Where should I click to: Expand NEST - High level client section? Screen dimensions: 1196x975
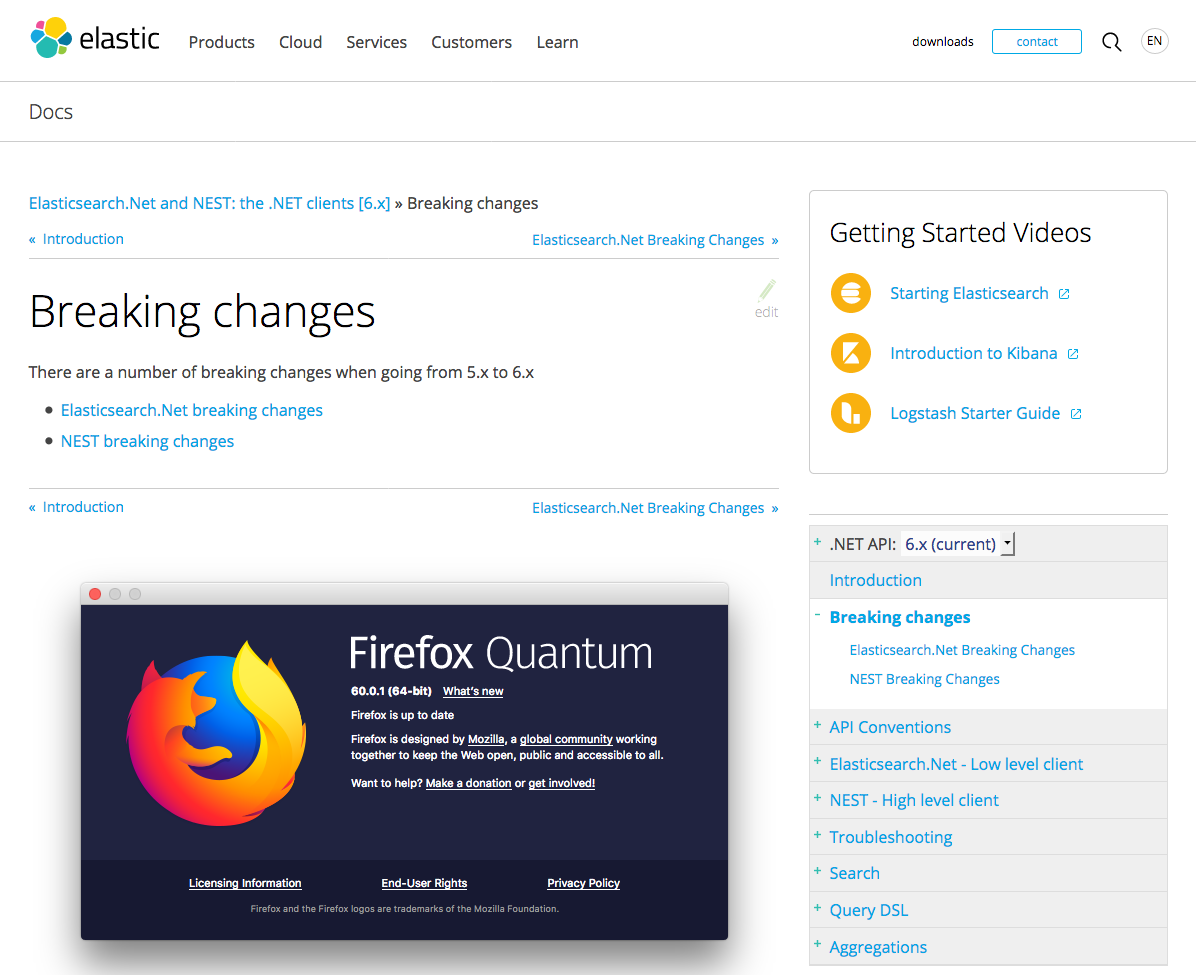click(818, 798)
